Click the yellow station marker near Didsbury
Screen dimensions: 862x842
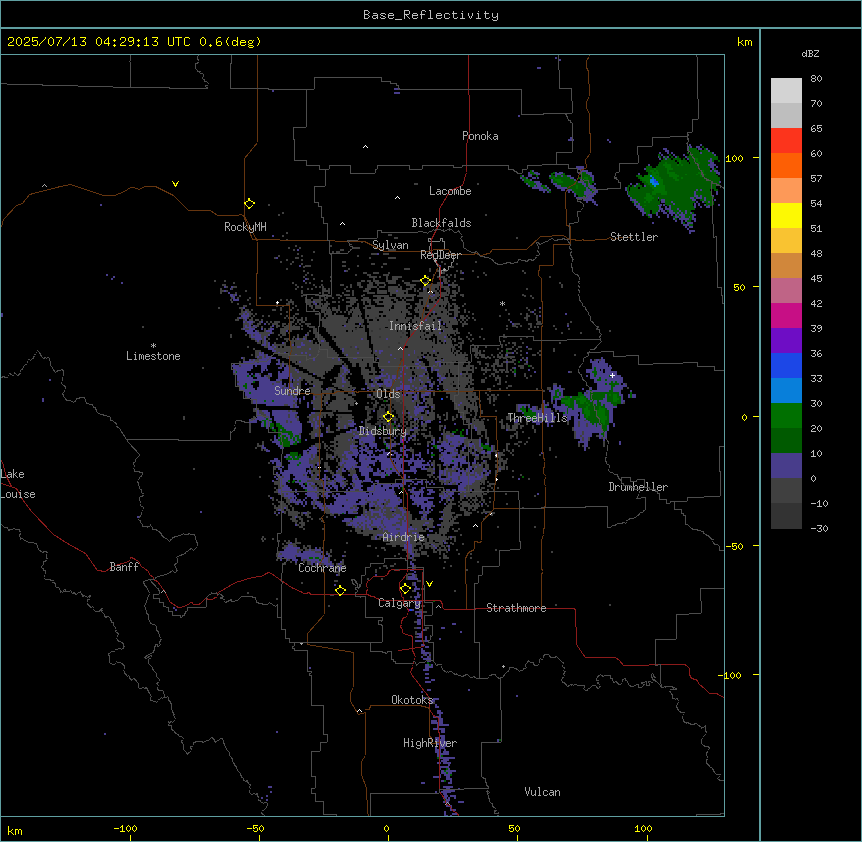pyautogui.click(x=388, y=417)
